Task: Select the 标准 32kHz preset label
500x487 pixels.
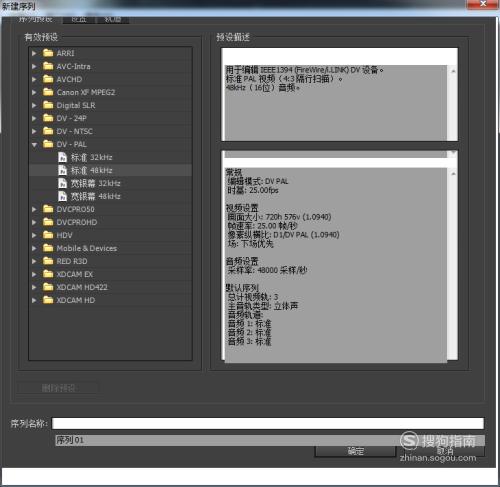Action: click(x=91, y=157)
